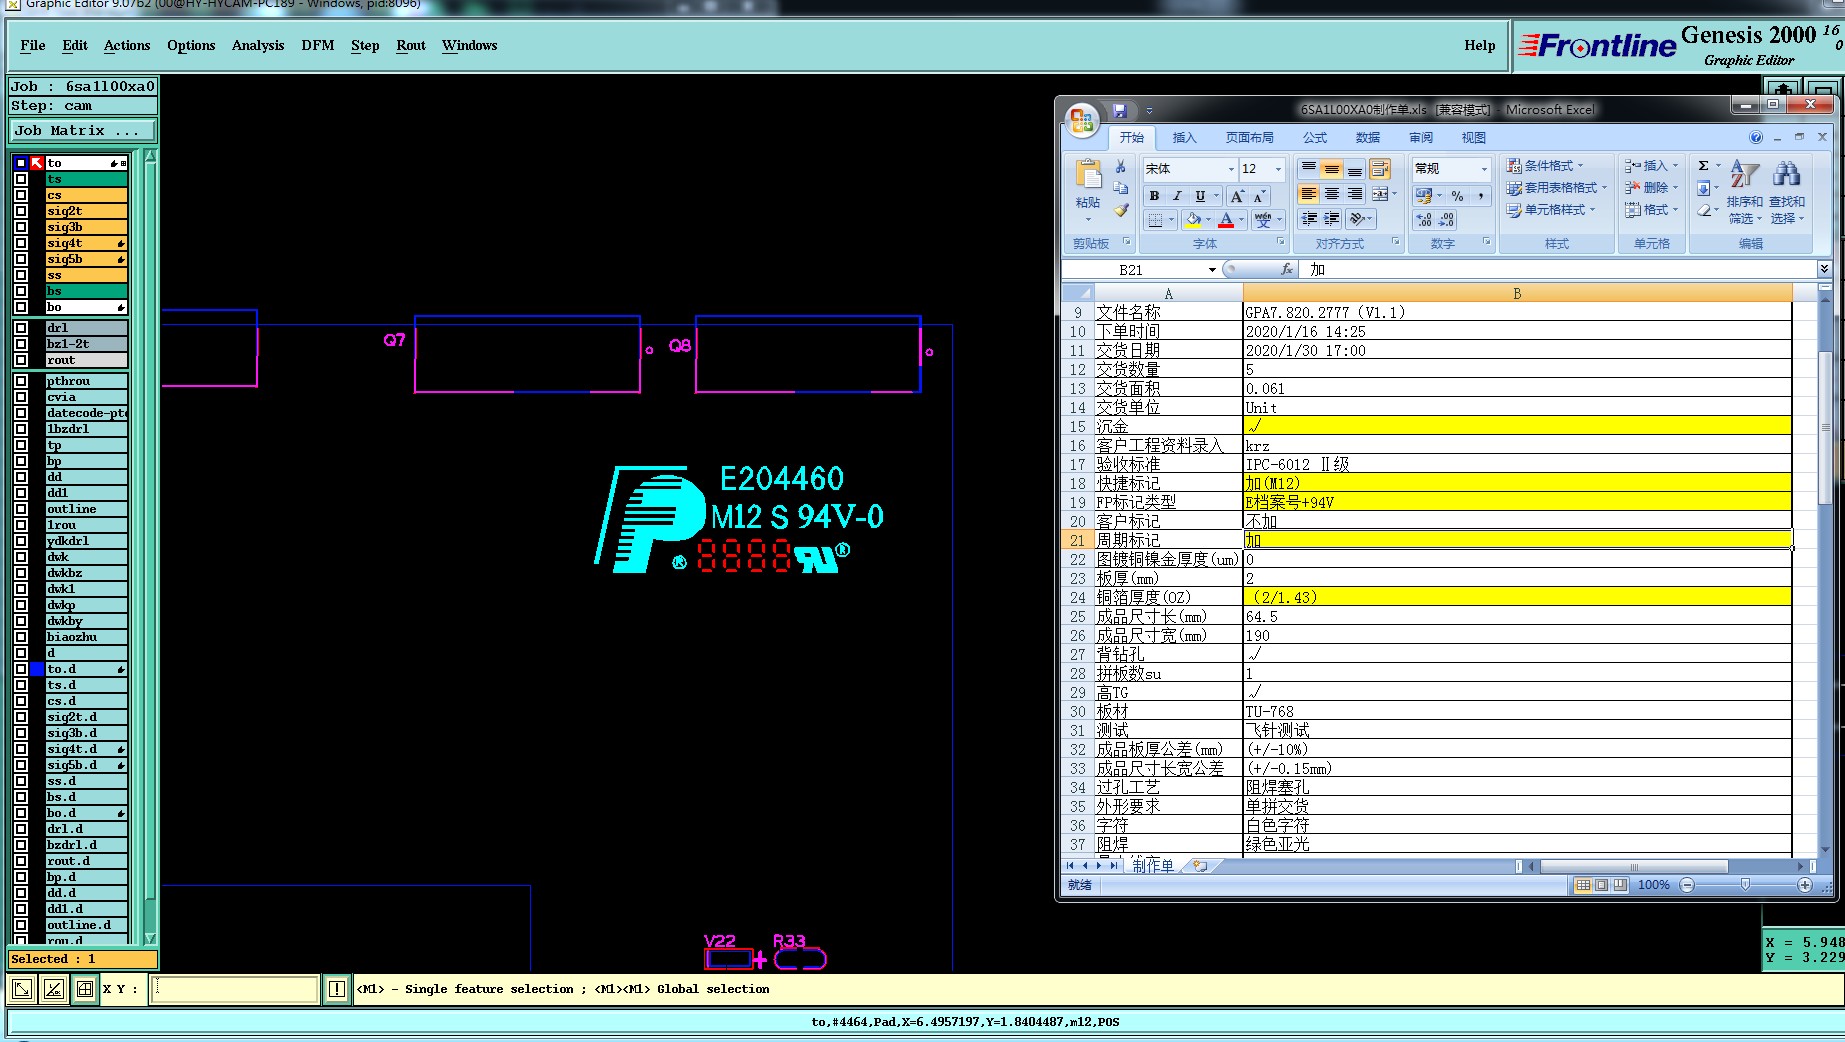Apply yellow fill color bucket
Image resolution: width=1845 pixels, height=1042 pixels.
(x=1193, y=219)
